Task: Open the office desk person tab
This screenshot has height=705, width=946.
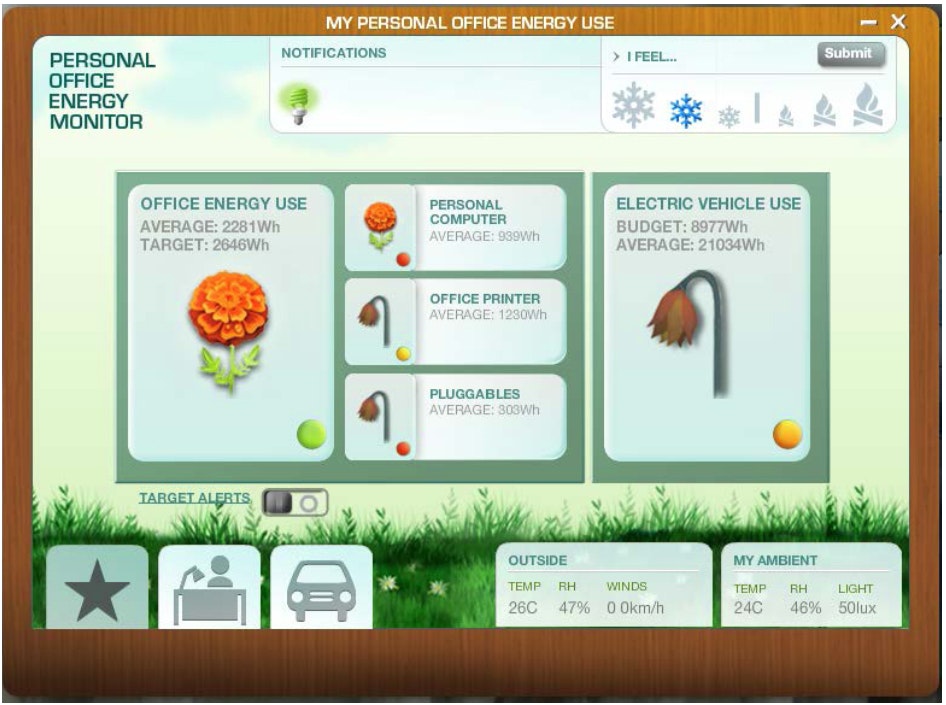Action: [209, 590]
